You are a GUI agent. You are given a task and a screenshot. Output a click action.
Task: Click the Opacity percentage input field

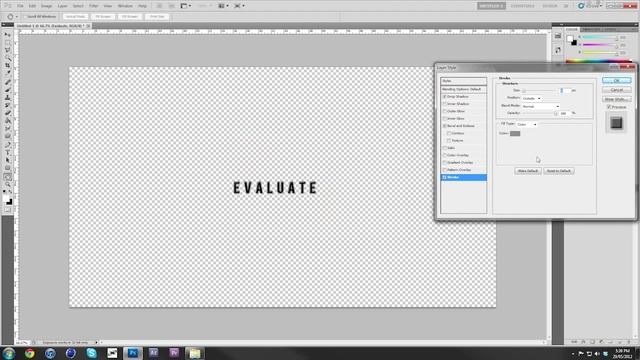pyautogui.click(x=565, y=113)
